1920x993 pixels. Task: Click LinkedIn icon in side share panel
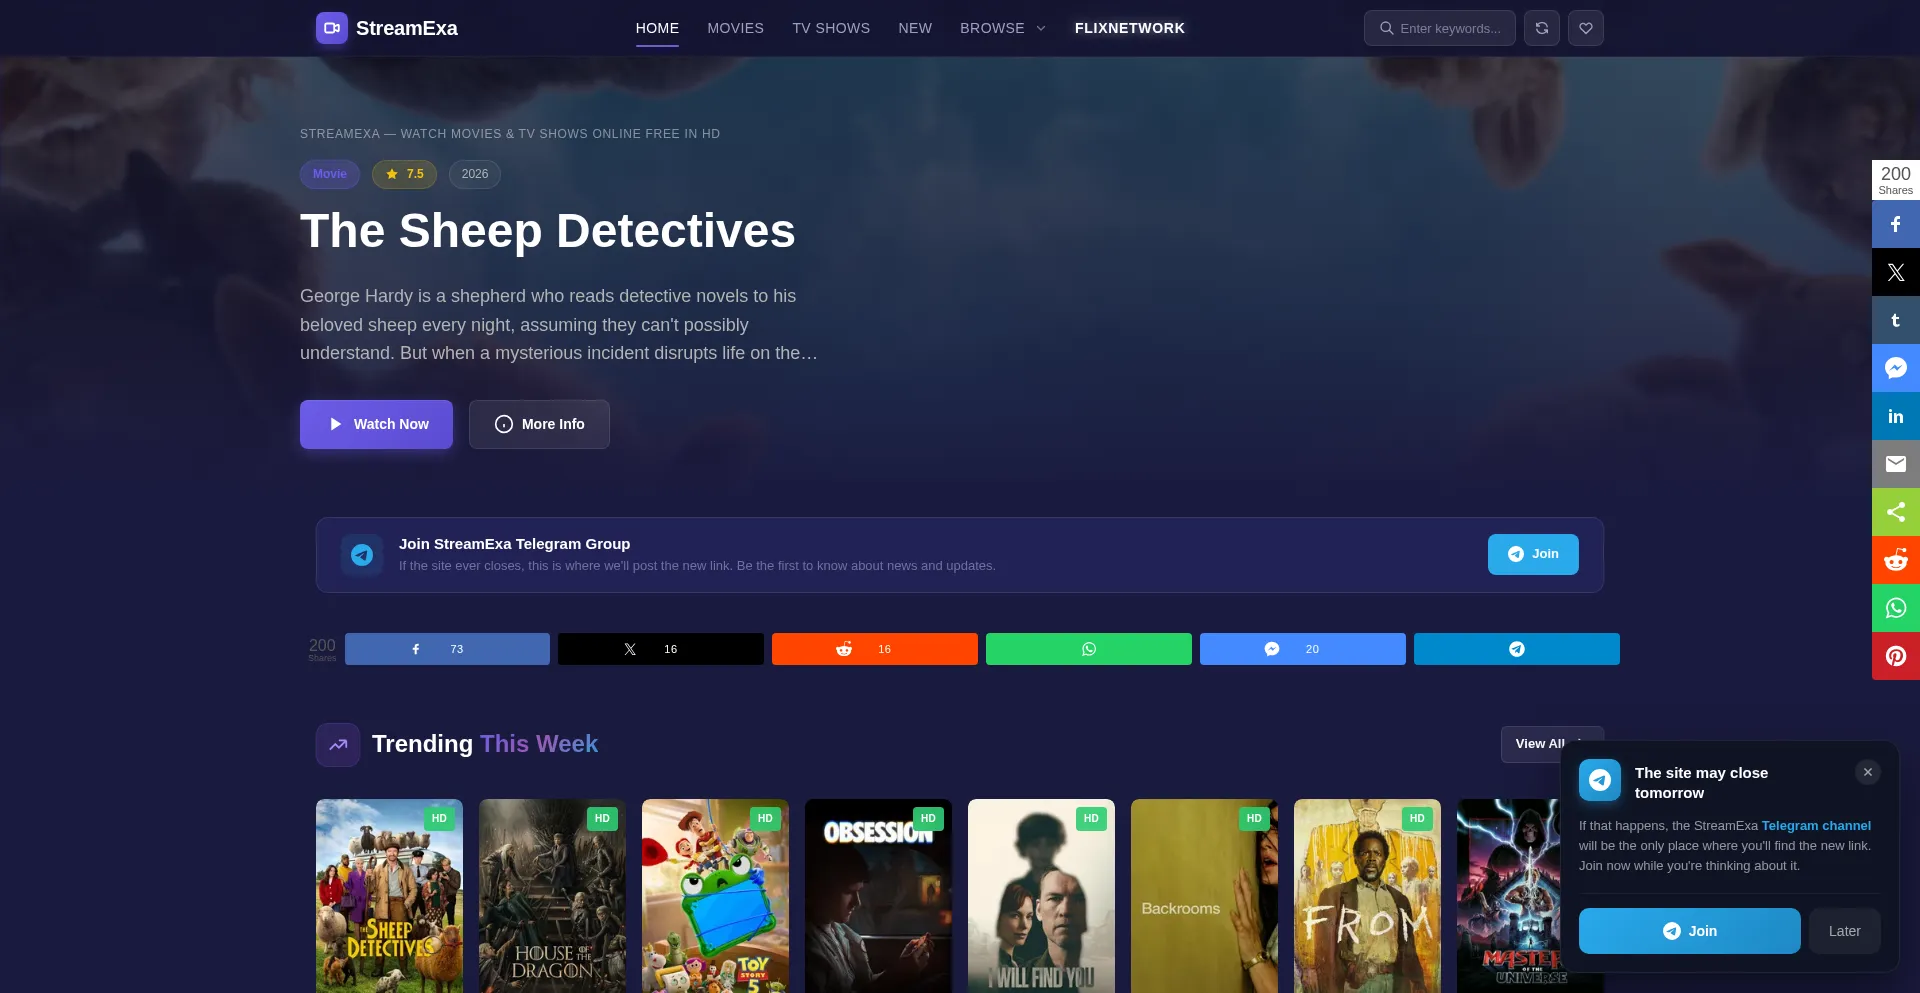pos(1896,416)
